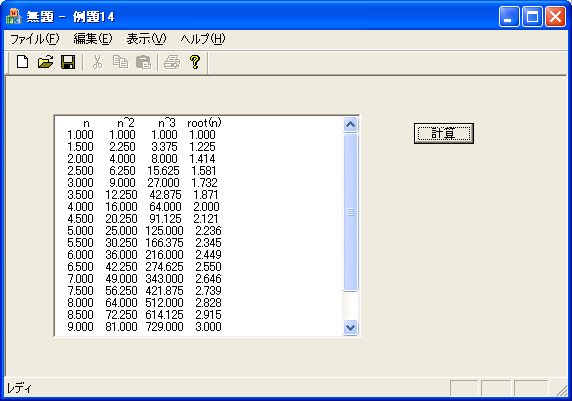Open the ファイル(F) menu
This screenshot has width=572, height=401.
(34, 39)
